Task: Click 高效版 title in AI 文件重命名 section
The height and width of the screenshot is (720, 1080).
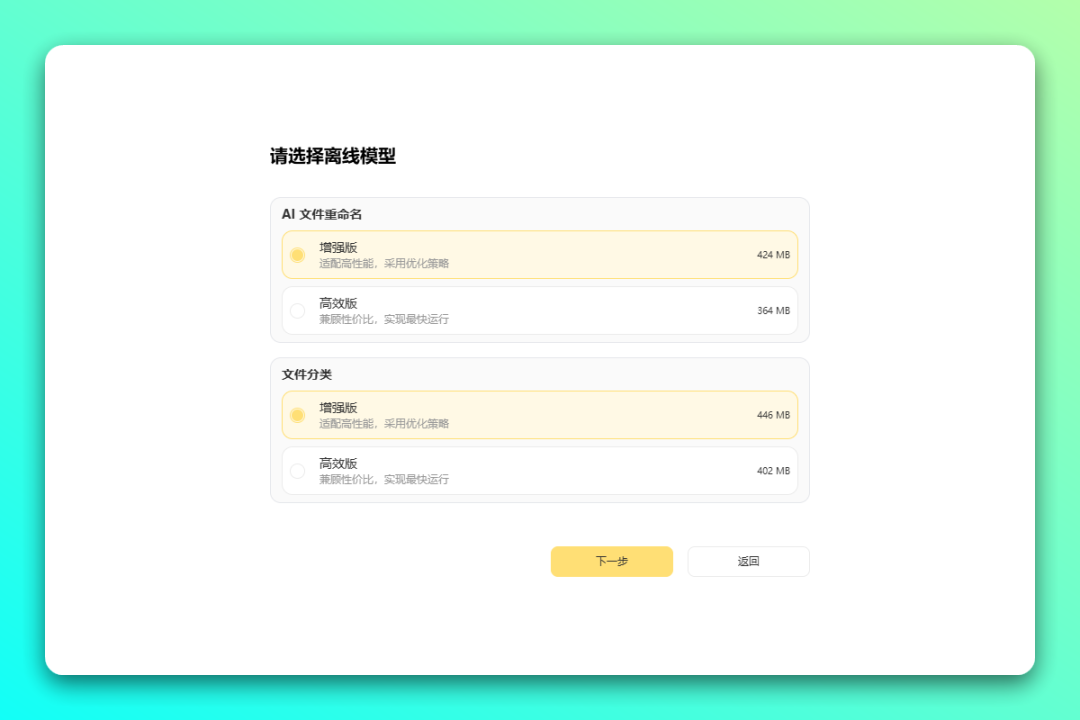Action: pos(338,303)
